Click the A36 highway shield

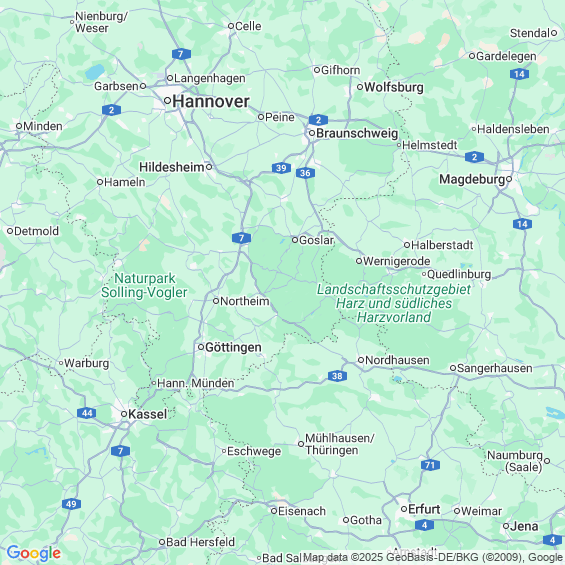305,173
